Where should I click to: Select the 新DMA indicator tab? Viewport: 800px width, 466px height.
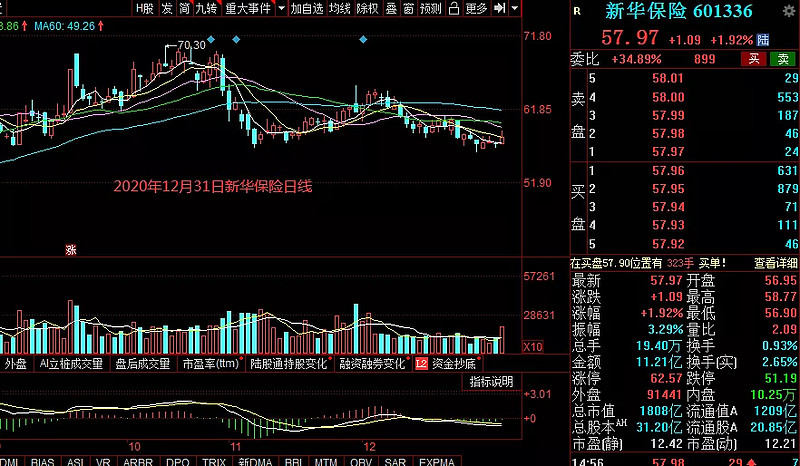click(256, 461)
